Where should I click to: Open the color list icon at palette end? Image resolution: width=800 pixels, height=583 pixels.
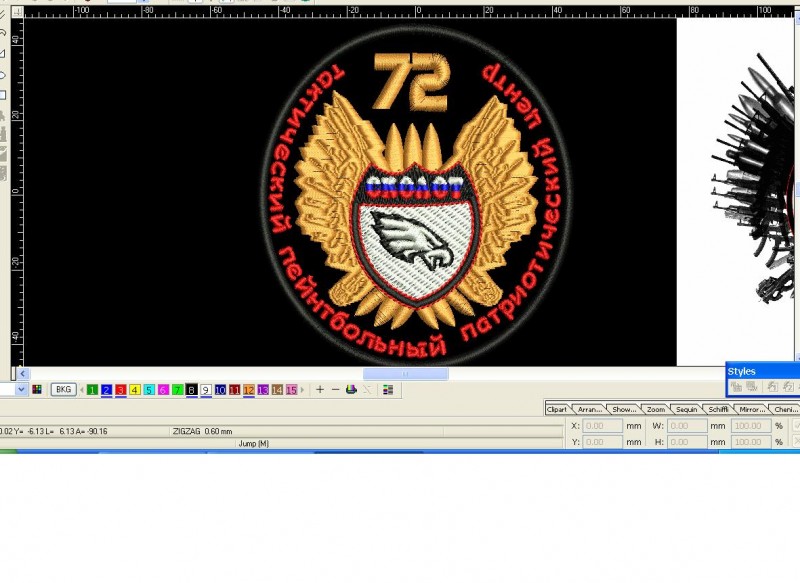coord(388,390)
